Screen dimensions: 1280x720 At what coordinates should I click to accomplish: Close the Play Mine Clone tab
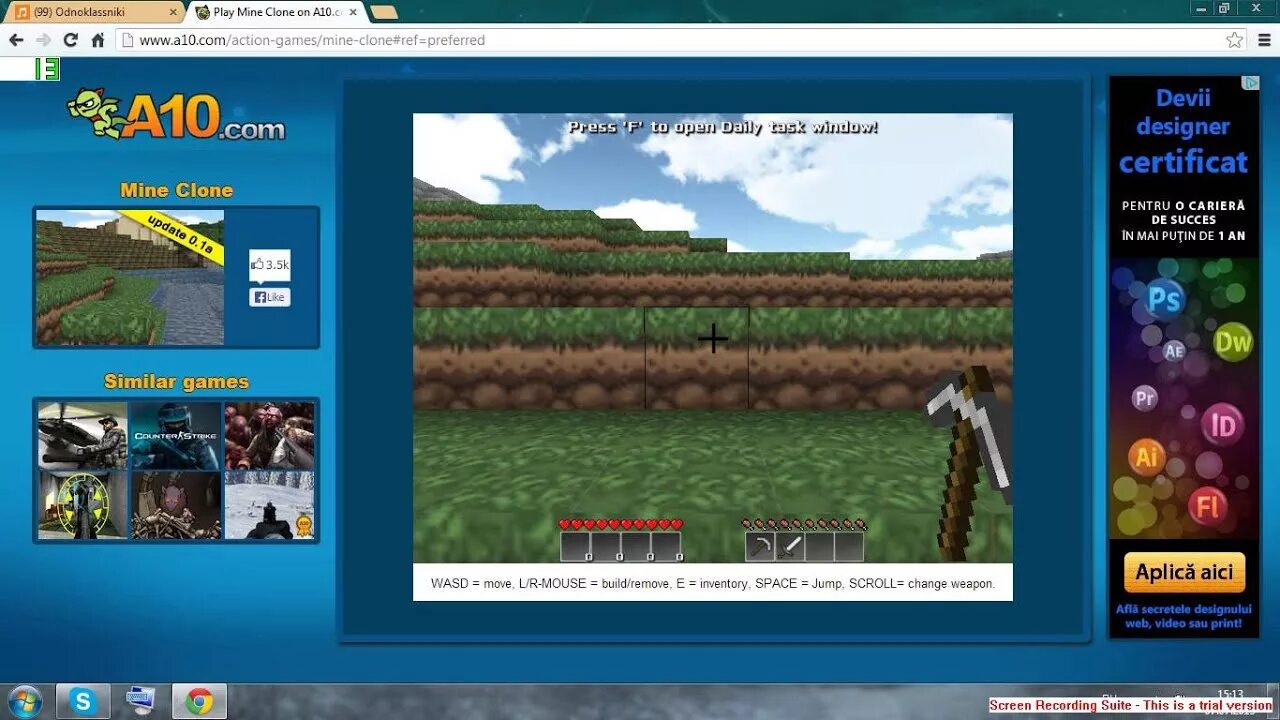(x=353, y=12)
